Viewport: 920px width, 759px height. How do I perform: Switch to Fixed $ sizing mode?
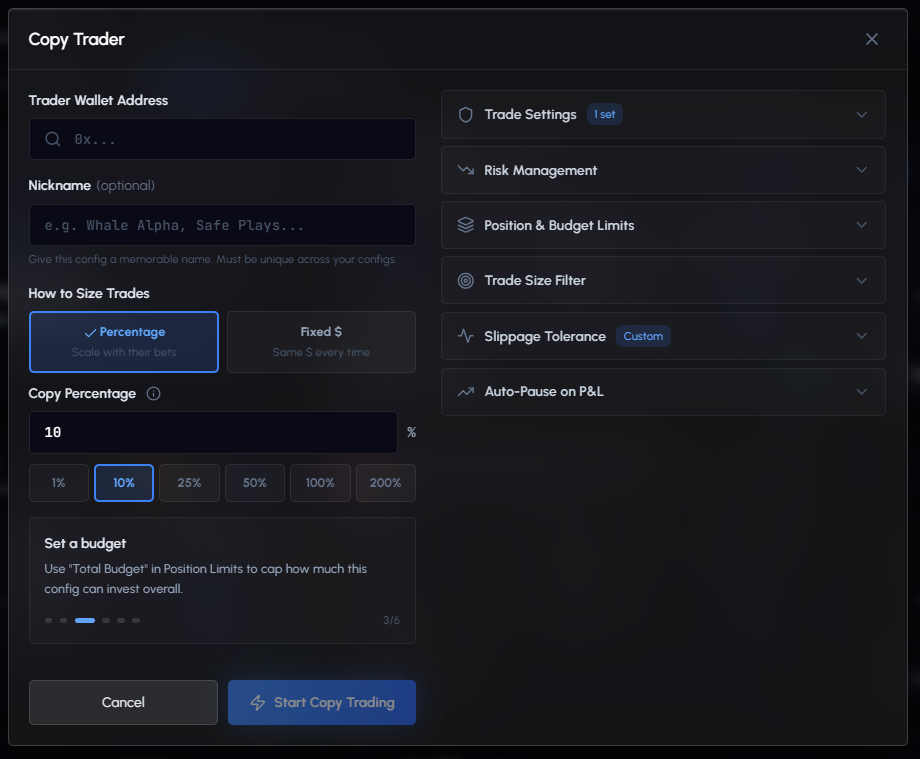(x=321, y=341)
